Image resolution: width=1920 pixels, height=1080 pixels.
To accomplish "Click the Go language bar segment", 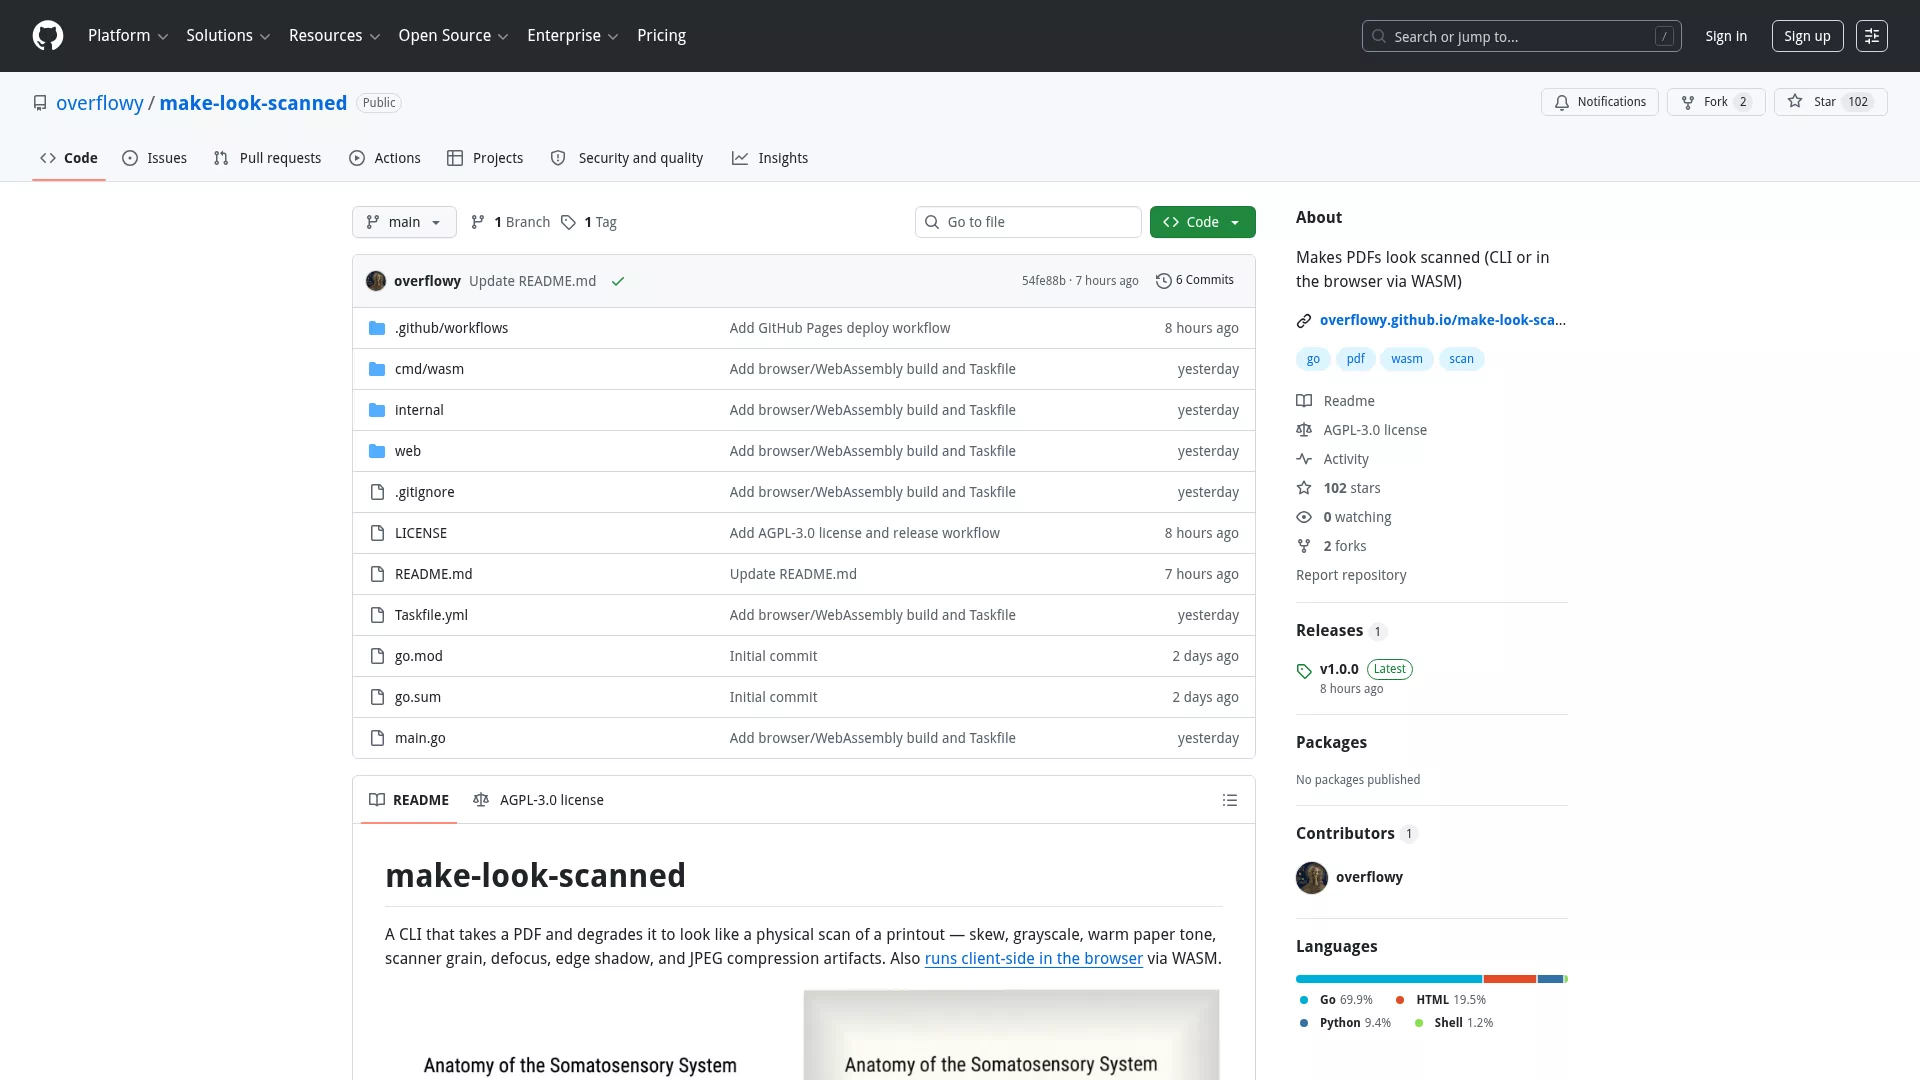I will (x=1389, y=979).
